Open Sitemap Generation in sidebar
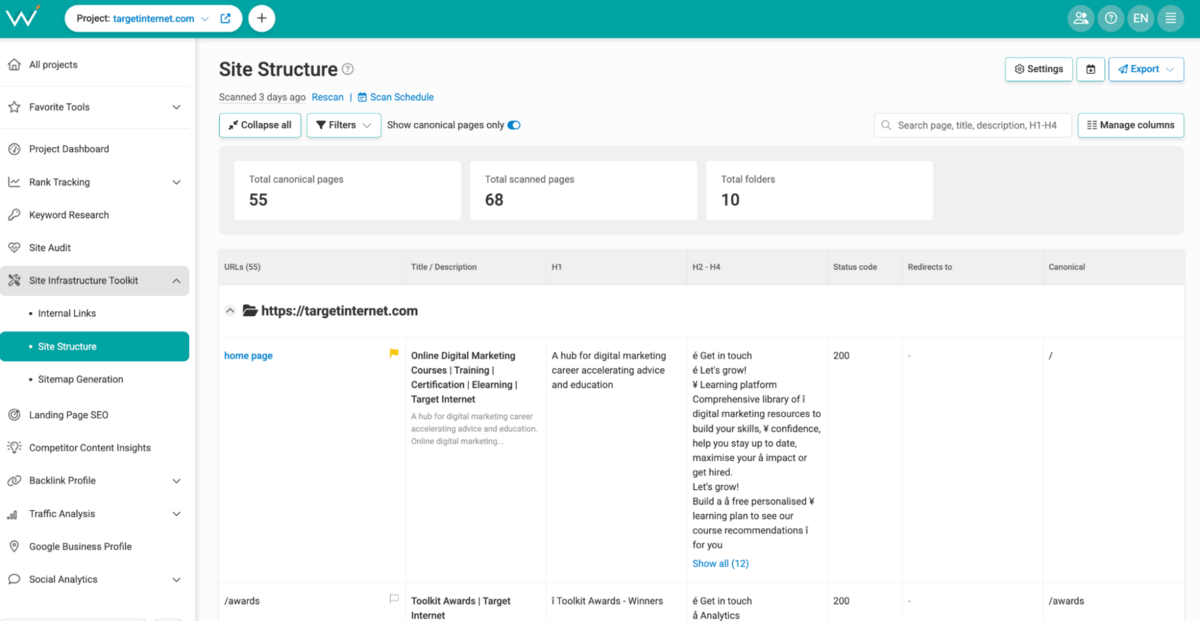This screenshot has width=1200, height=621. (x=81, y=380)
